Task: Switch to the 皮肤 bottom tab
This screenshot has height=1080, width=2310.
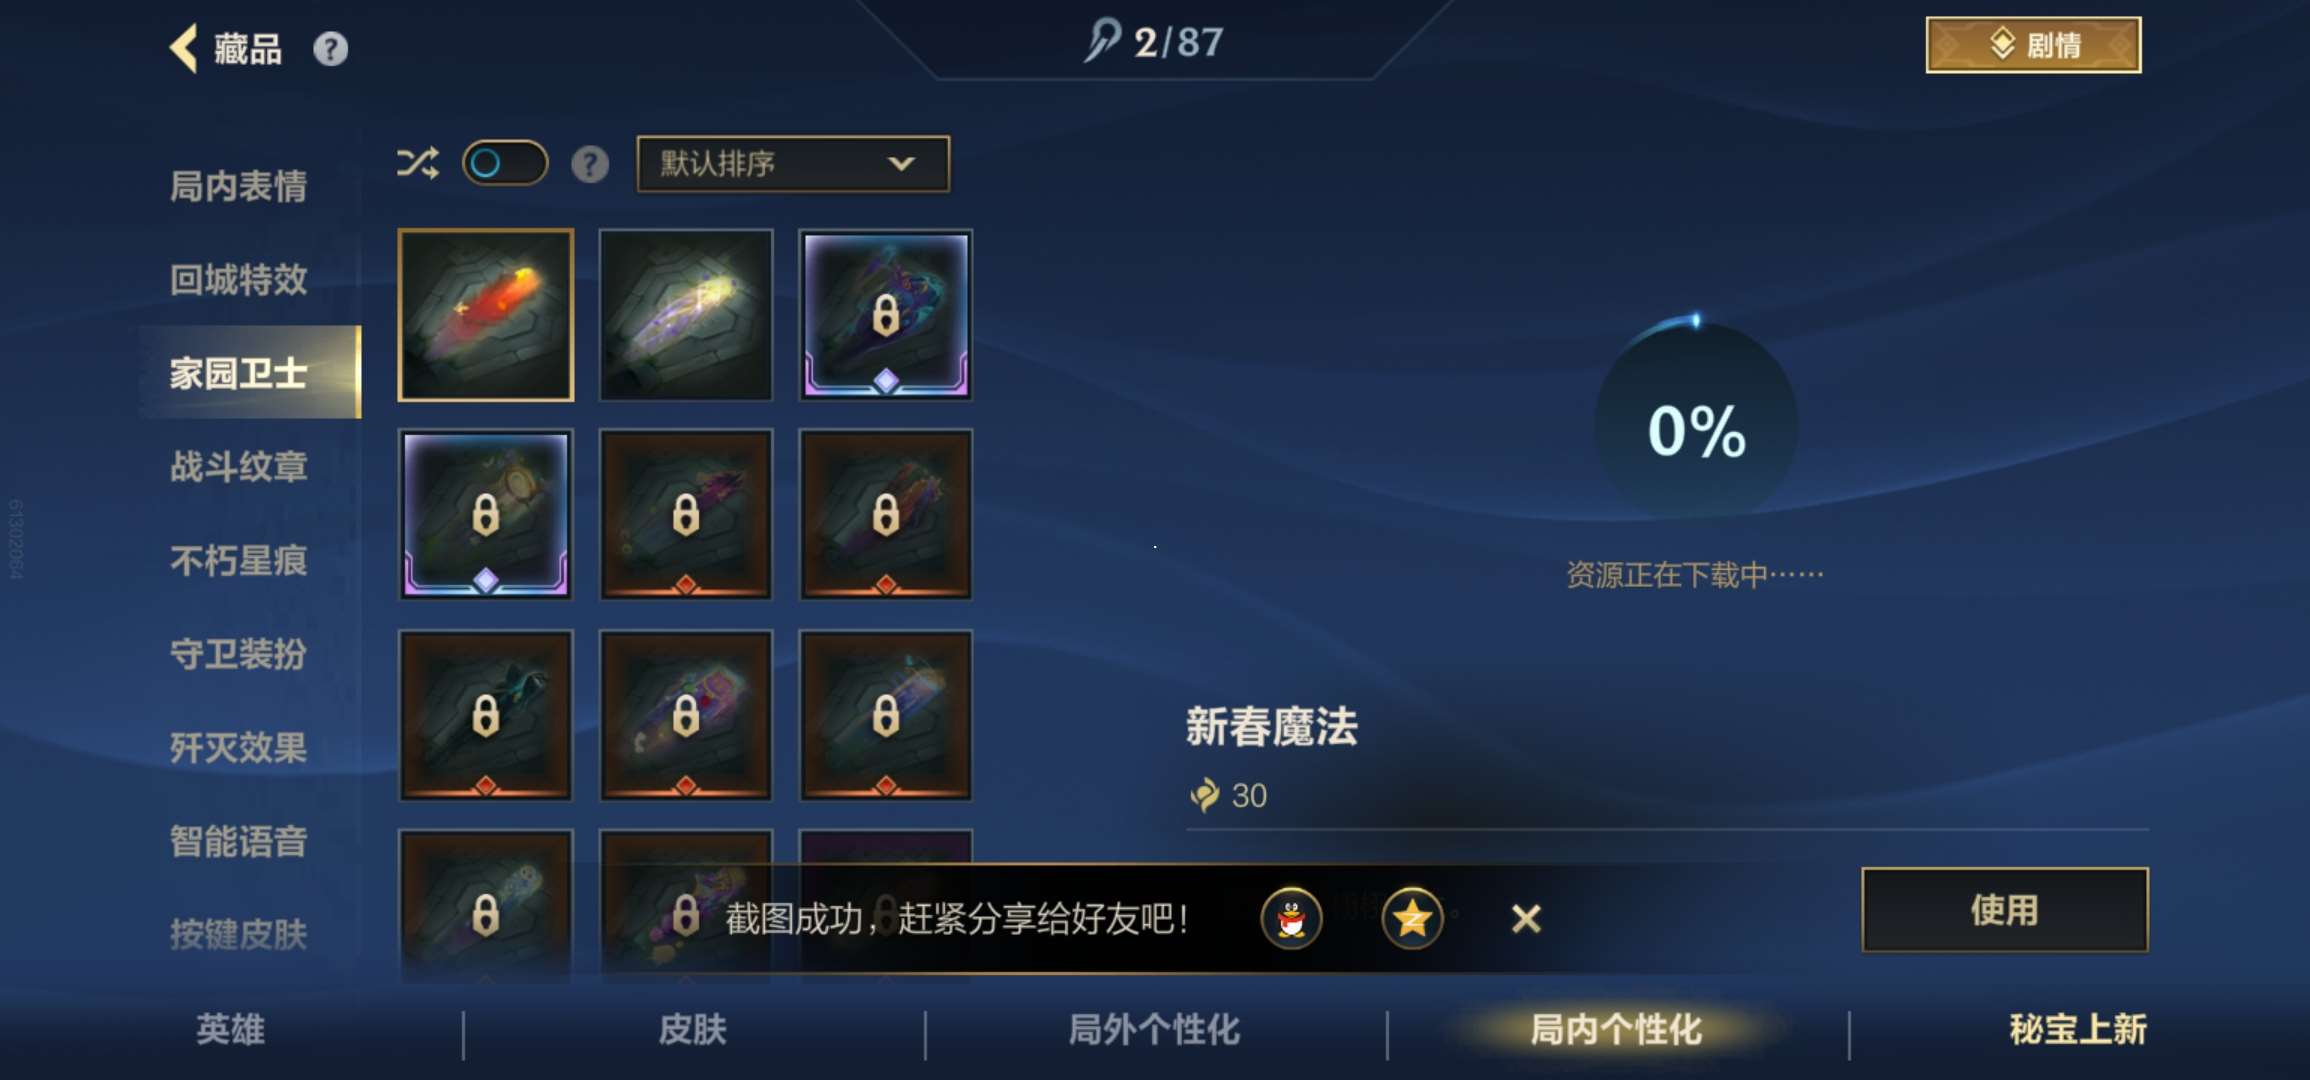Action: pos(692,1029)
